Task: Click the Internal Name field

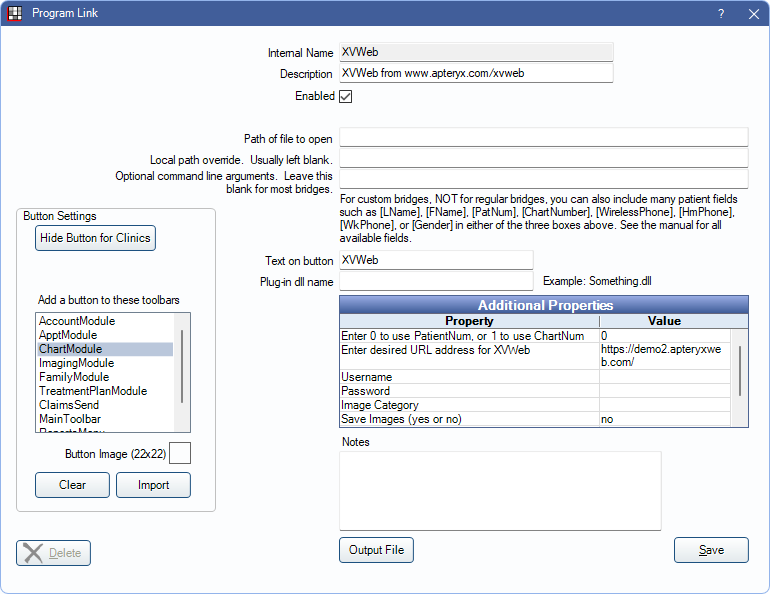Action: pyautogui.click(x=476, y=52)
